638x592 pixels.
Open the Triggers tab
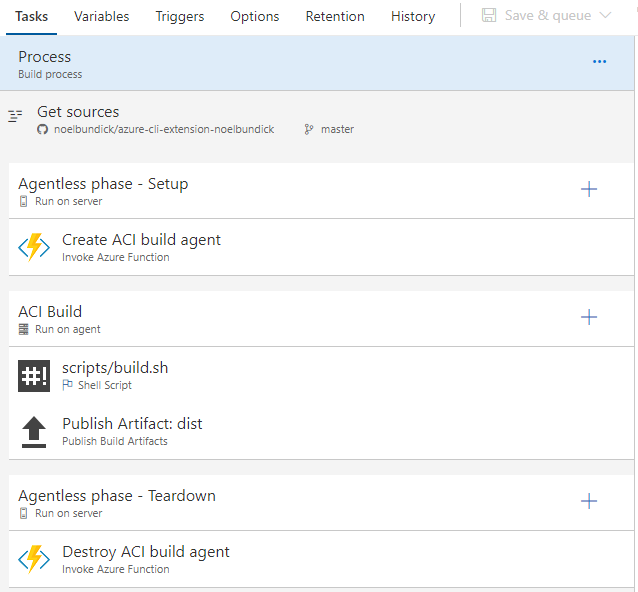point(179,16)
